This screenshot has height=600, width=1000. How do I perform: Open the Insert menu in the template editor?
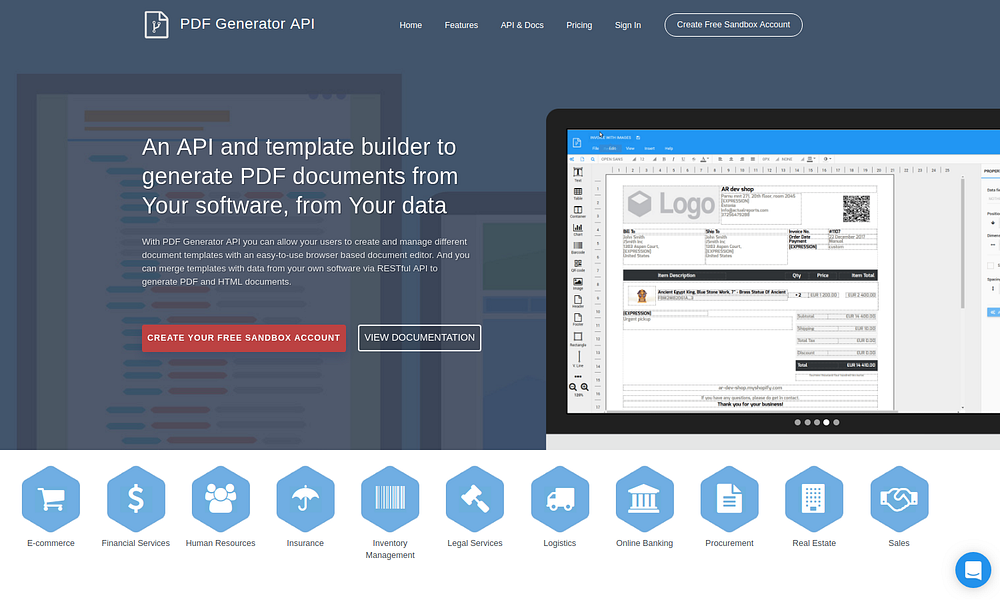(649, 148)
